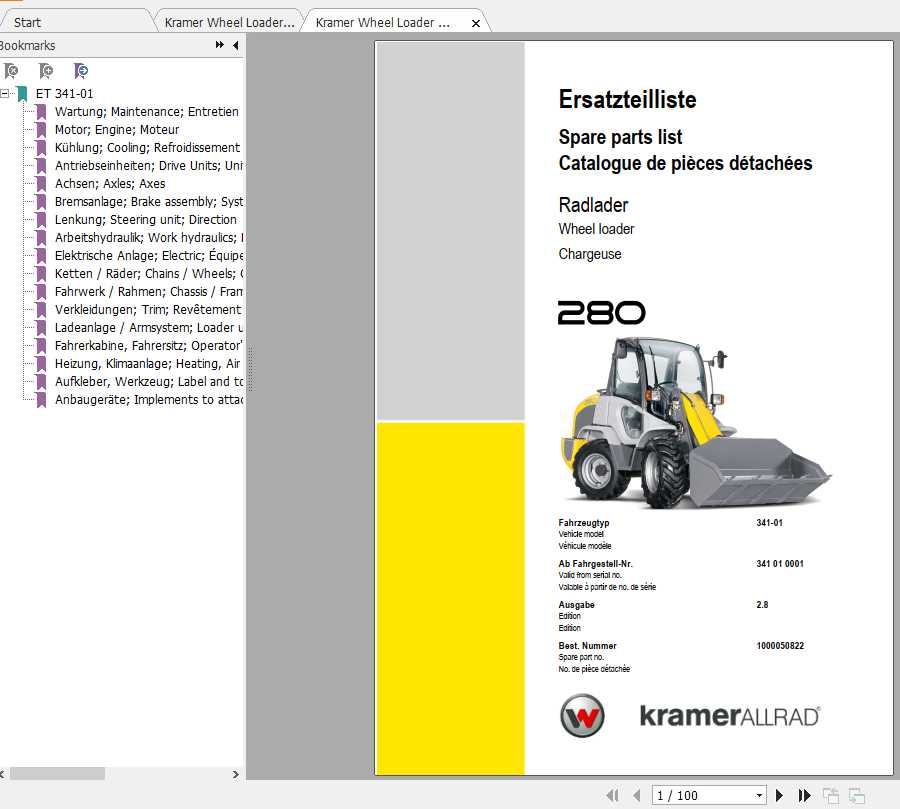Go to first page button

tap(612, 795)
